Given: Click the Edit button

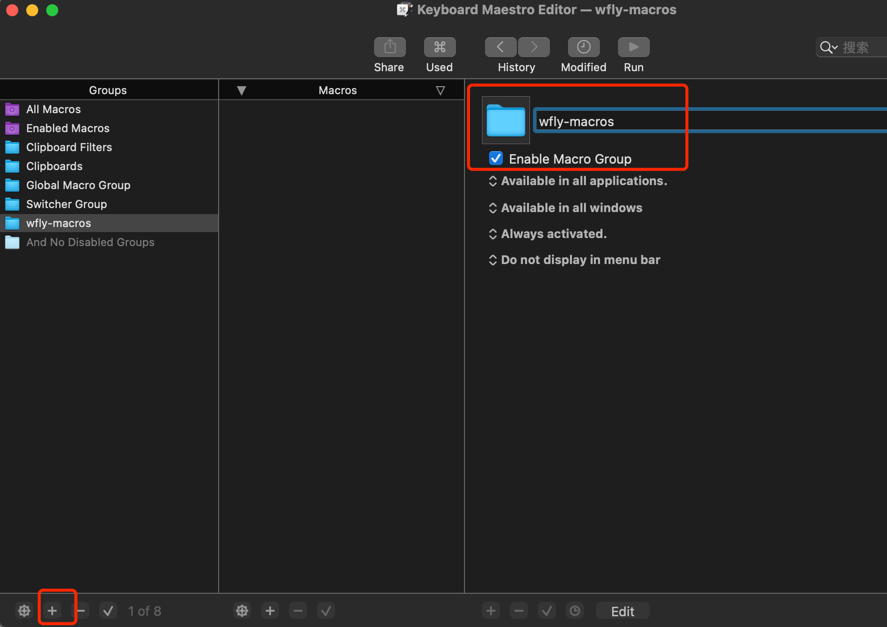Looking at the screenshot, I should (622, 611).
